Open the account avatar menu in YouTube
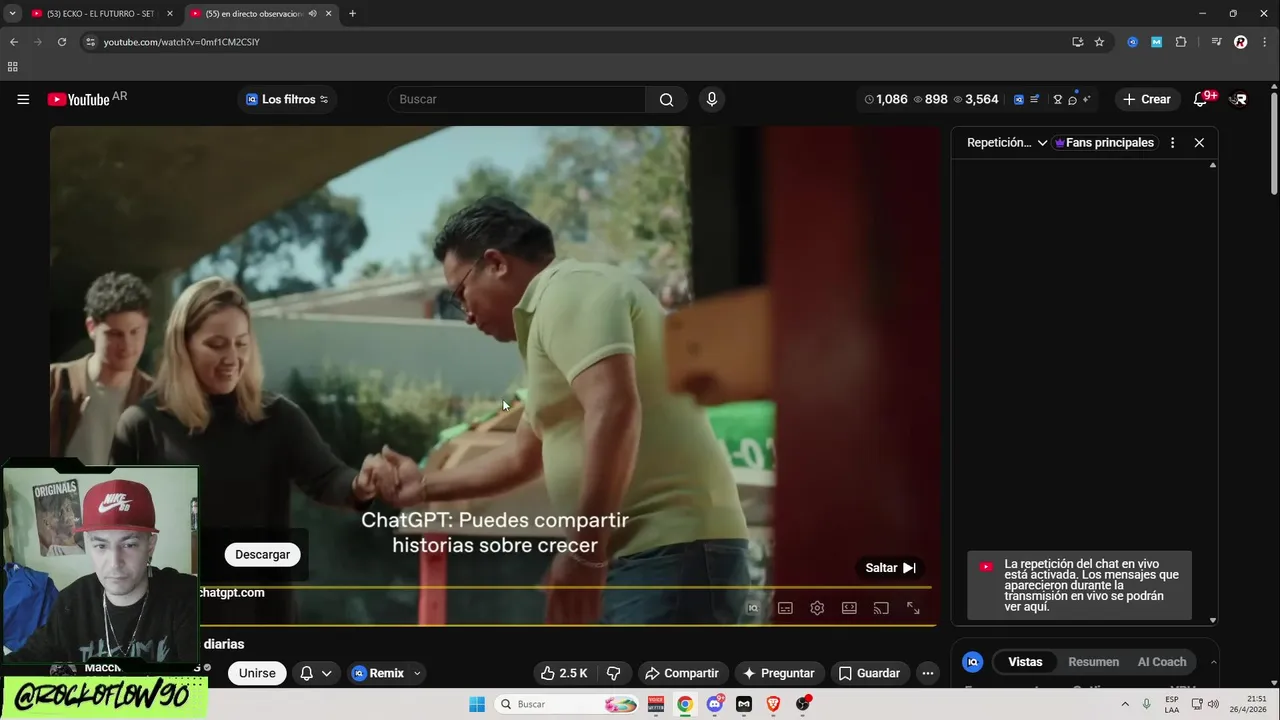The height and width of the screenshot is (720, 1280). 1239,99
